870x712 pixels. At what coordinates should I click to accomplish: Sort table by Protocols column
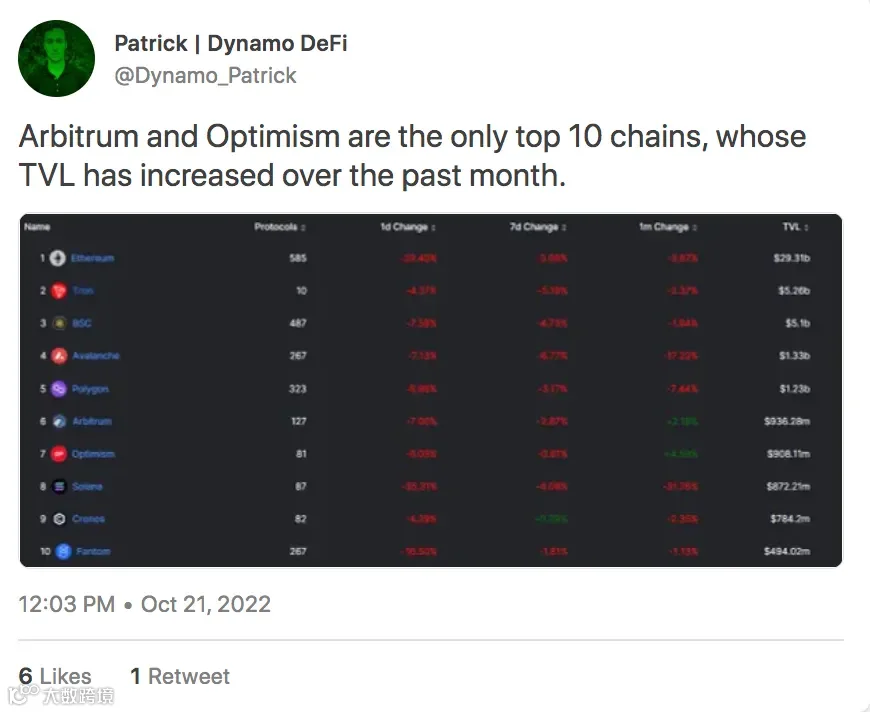click(280, 227)
